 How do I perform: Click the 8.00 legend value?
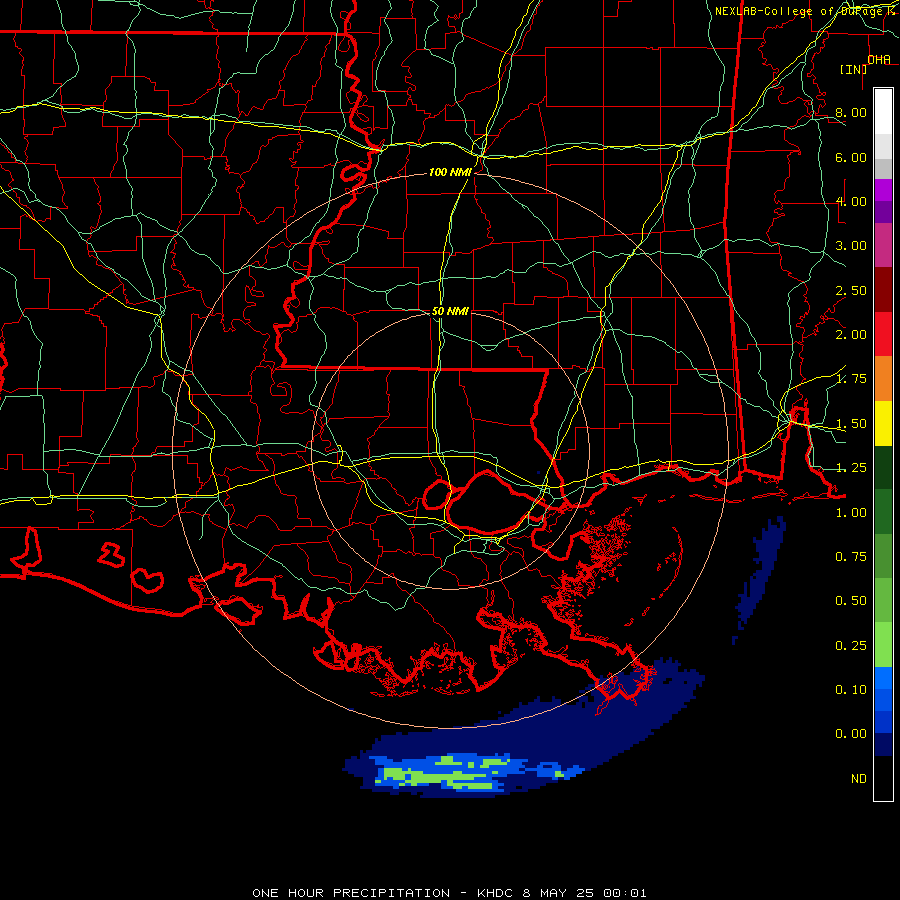851,112
